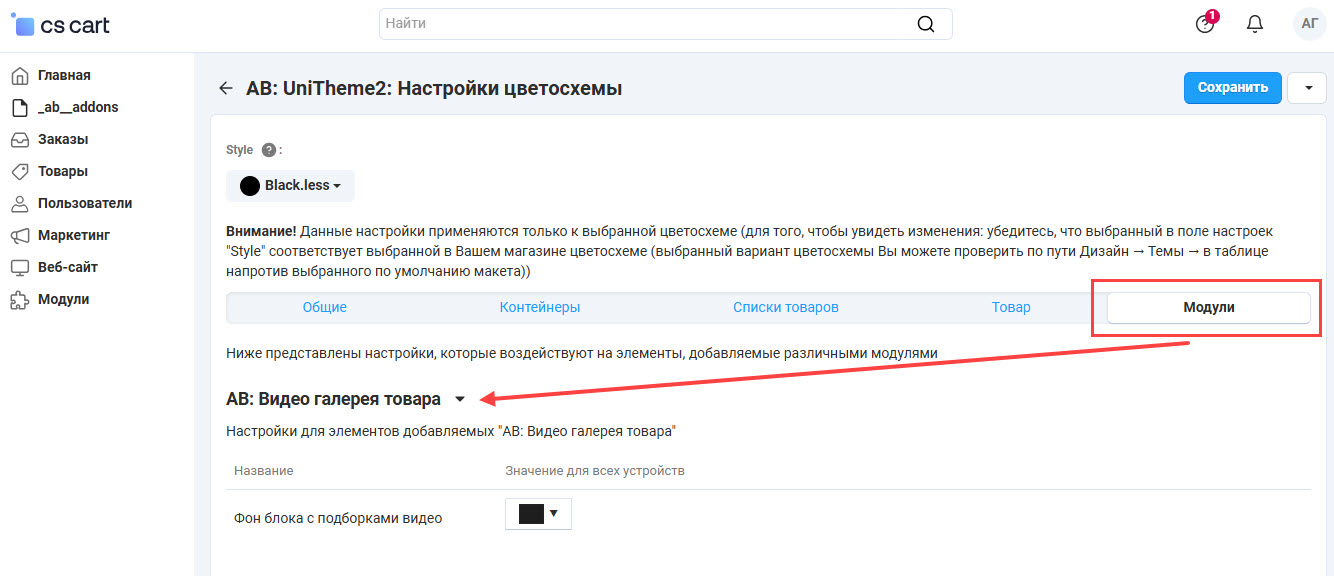Open the Пользователи section
Image resolution: width=1334 pixels, height=576 pixels.
tap(80, 203)
